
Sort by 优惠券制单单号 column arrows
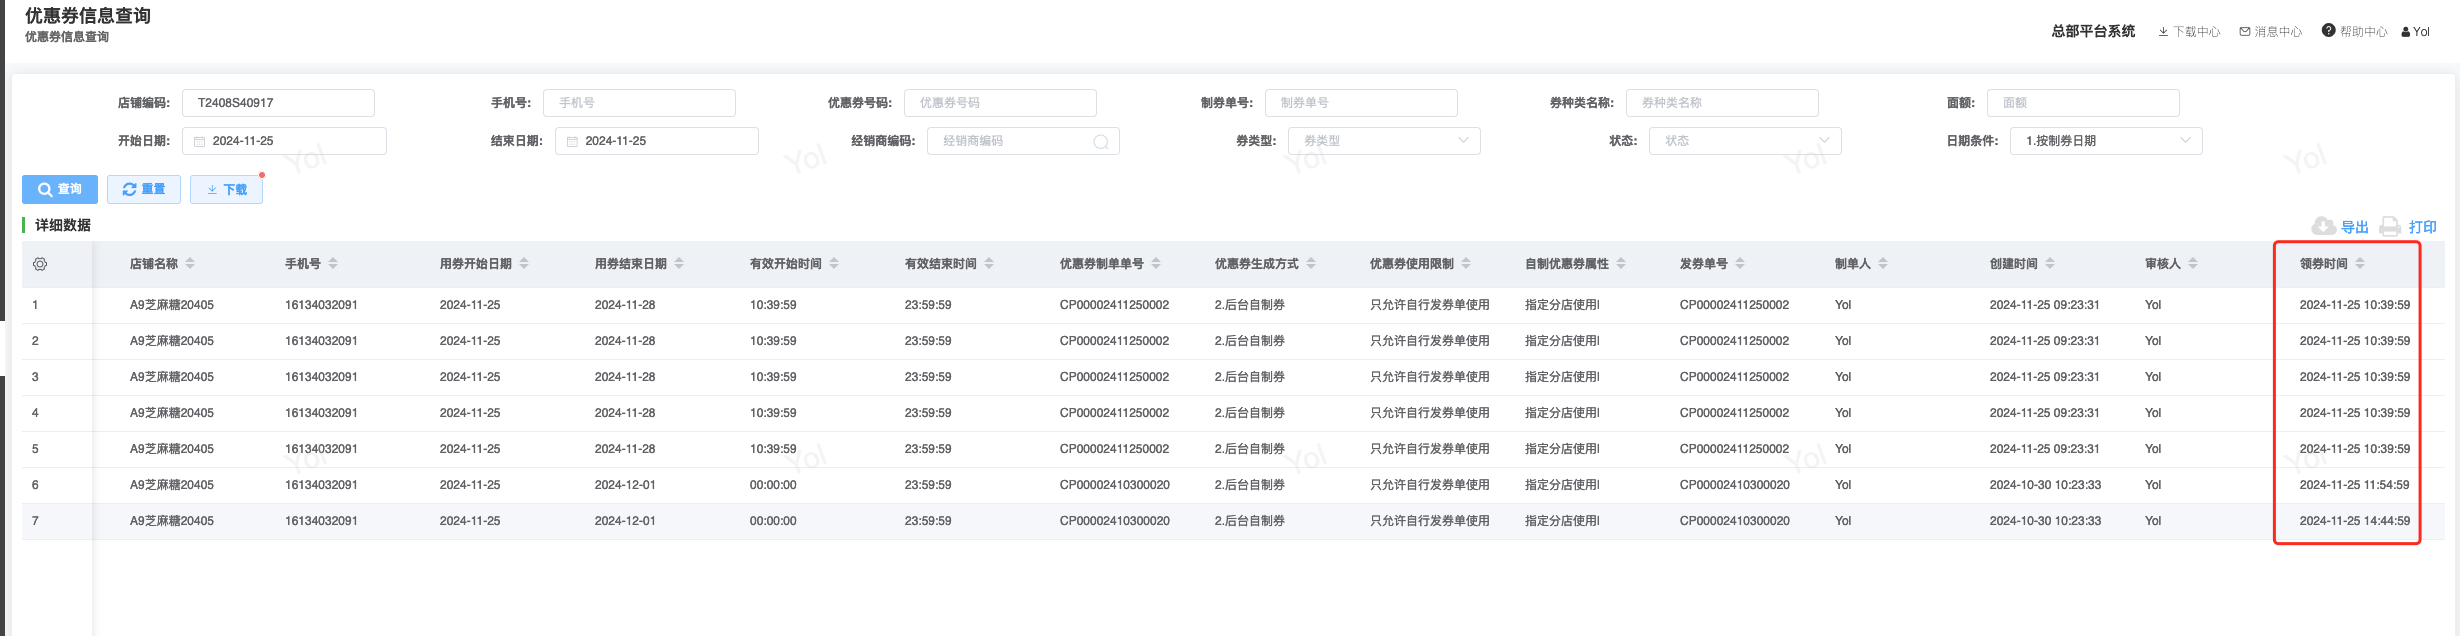tap(1156, 264)
